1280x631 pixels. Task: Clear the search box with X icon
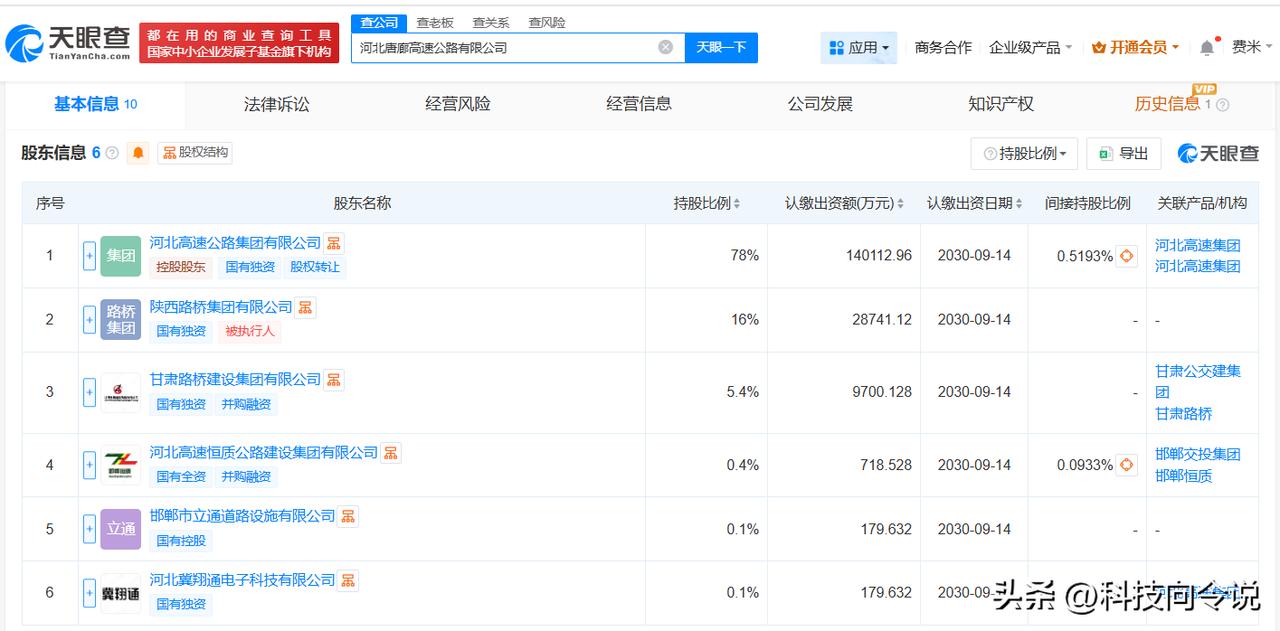coord(665,47)
